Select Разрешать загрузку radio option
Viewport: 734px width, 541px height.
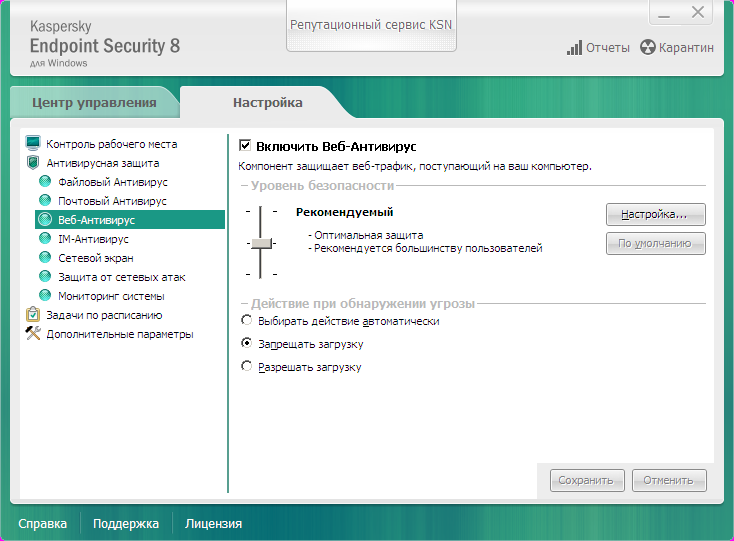pos(246,366)
